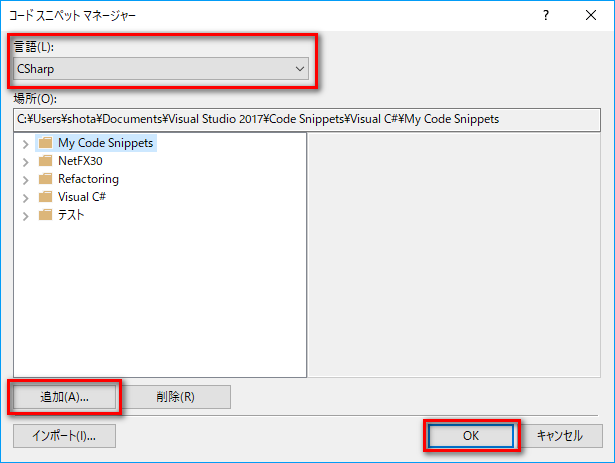The image size is (615, 463).
Task: Confirm with the OK button
Action: click(x=471, y=436)
